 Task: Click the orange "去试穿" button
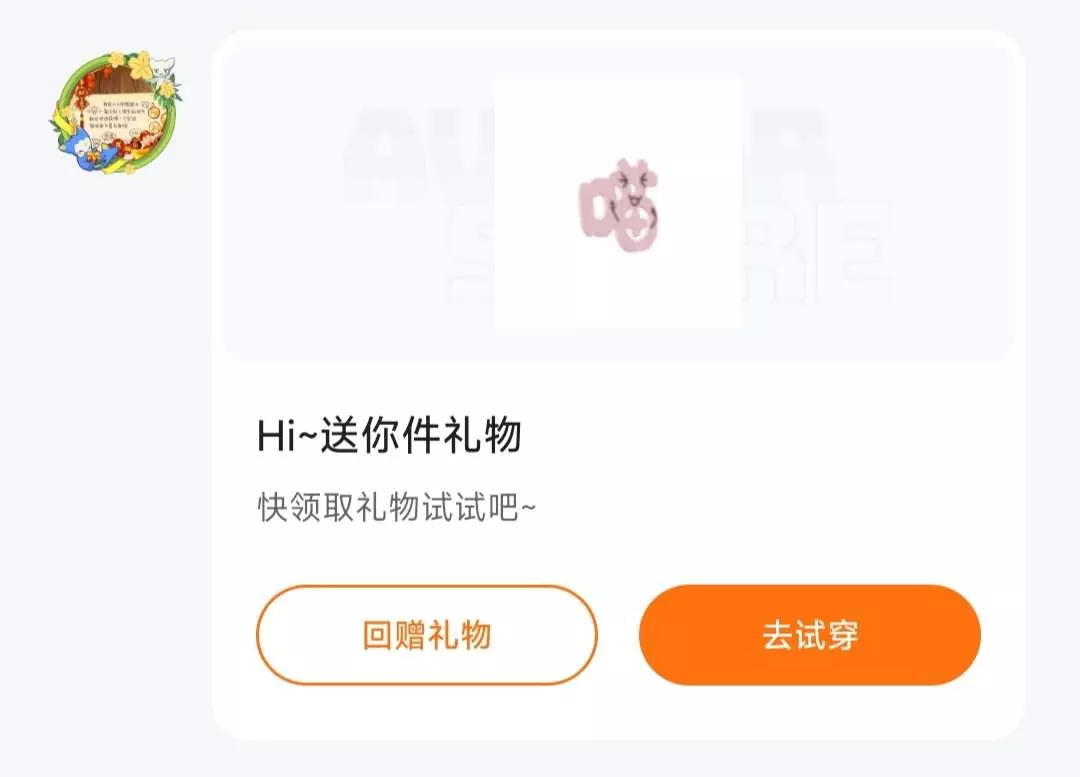coord(809,634)
